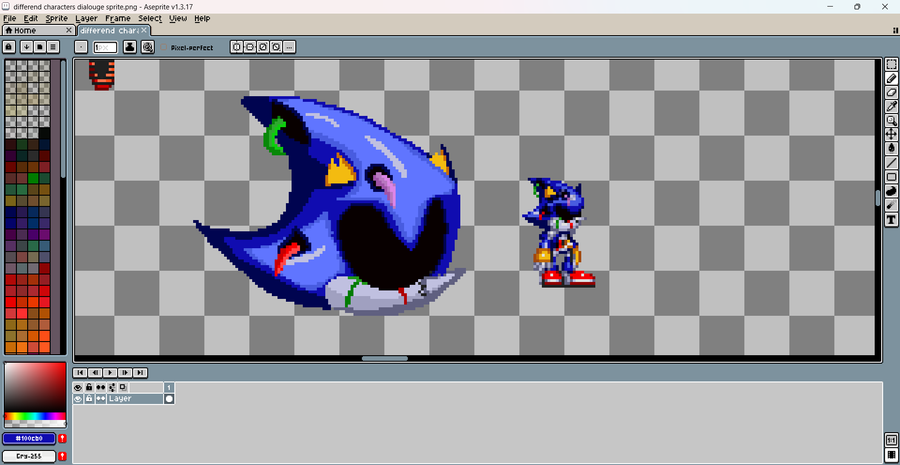Open the palette presets button

point(40,47)
